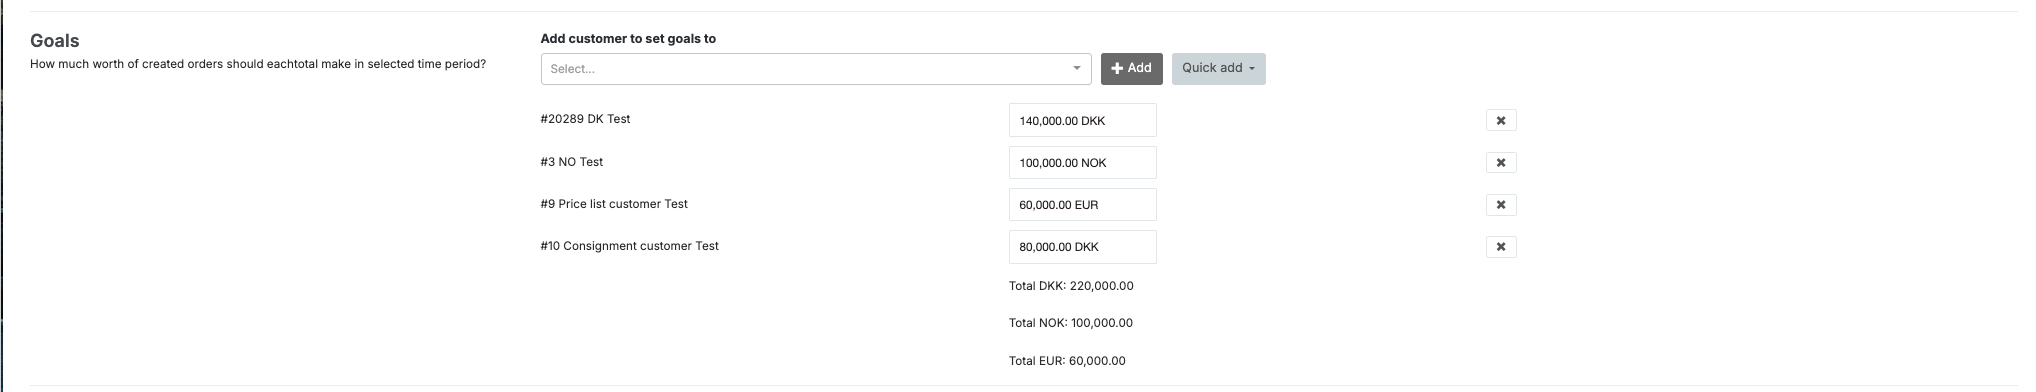The width and height of the screenshot is (2036, 392).
Task: Click the Total EUR: 60,000.00 text
Action: pos(1067,361)
